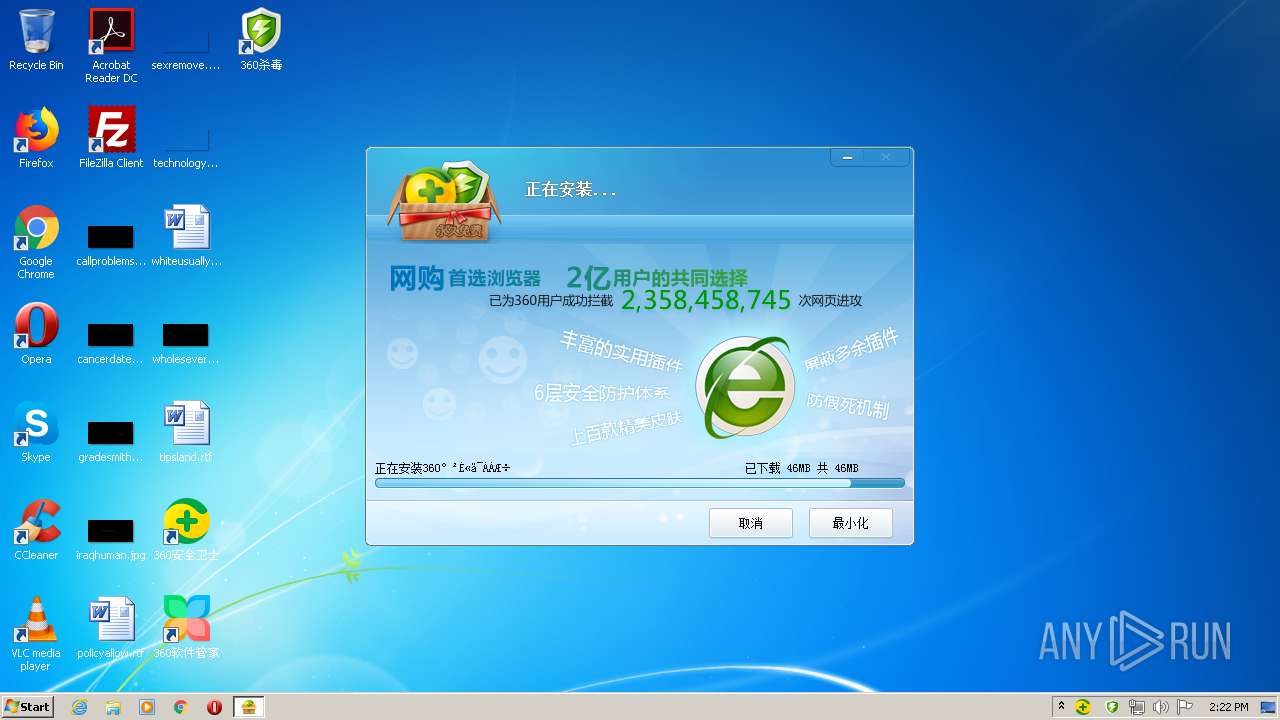Launch CCleaner desktop shortcut
The image size is (1280, 720).
(36, 530)
